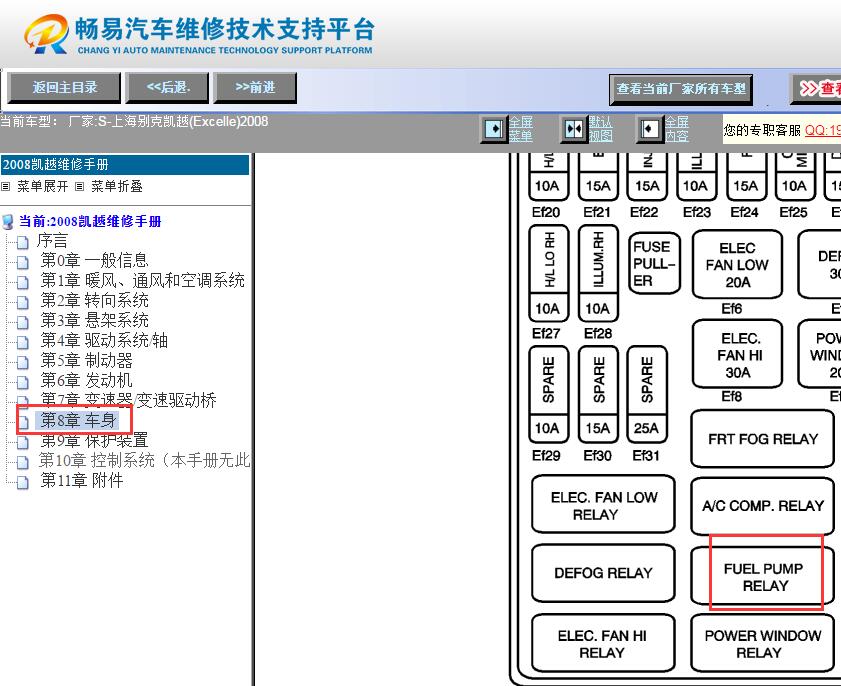Click the tree root computer icon
This screenshot has height=686, width=841.
point(8,222)
